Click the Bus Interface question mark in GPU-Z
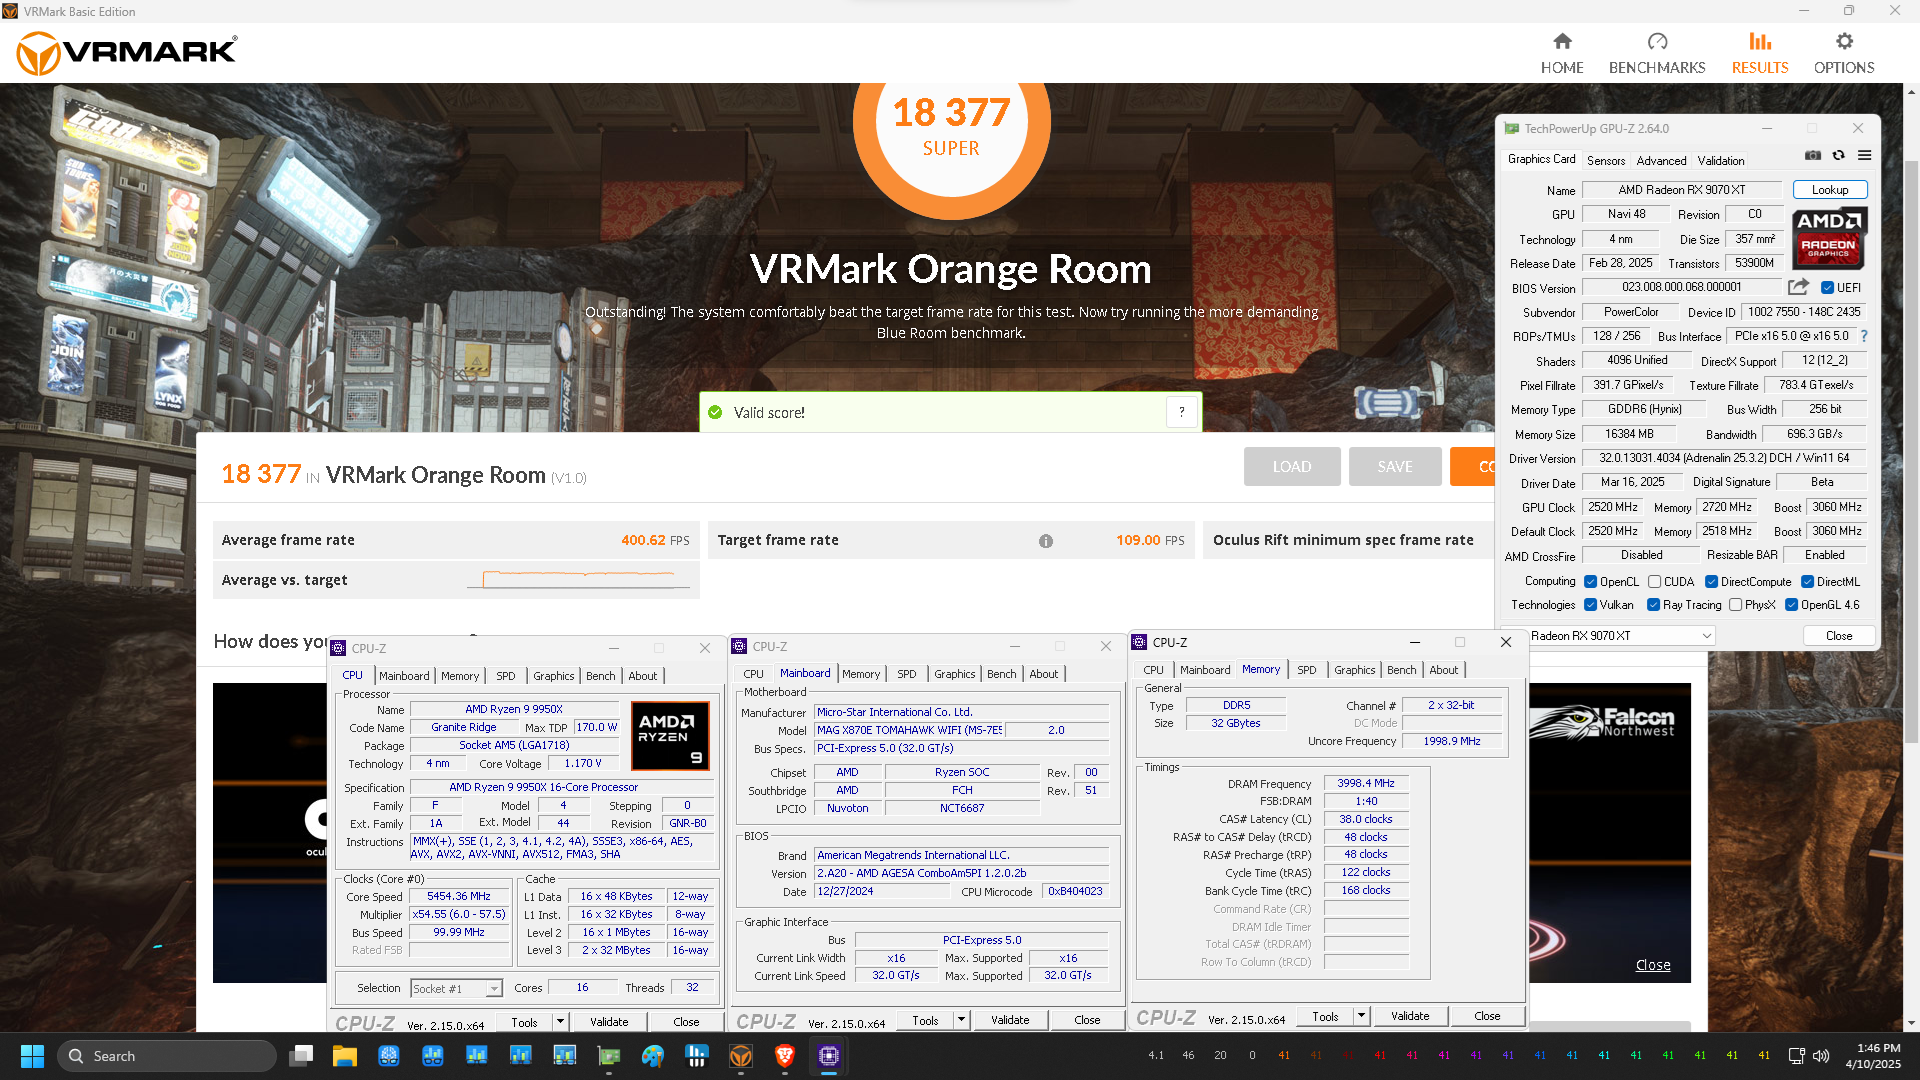Screen dimensions: 1920x1080 [x=1864, y=337]
